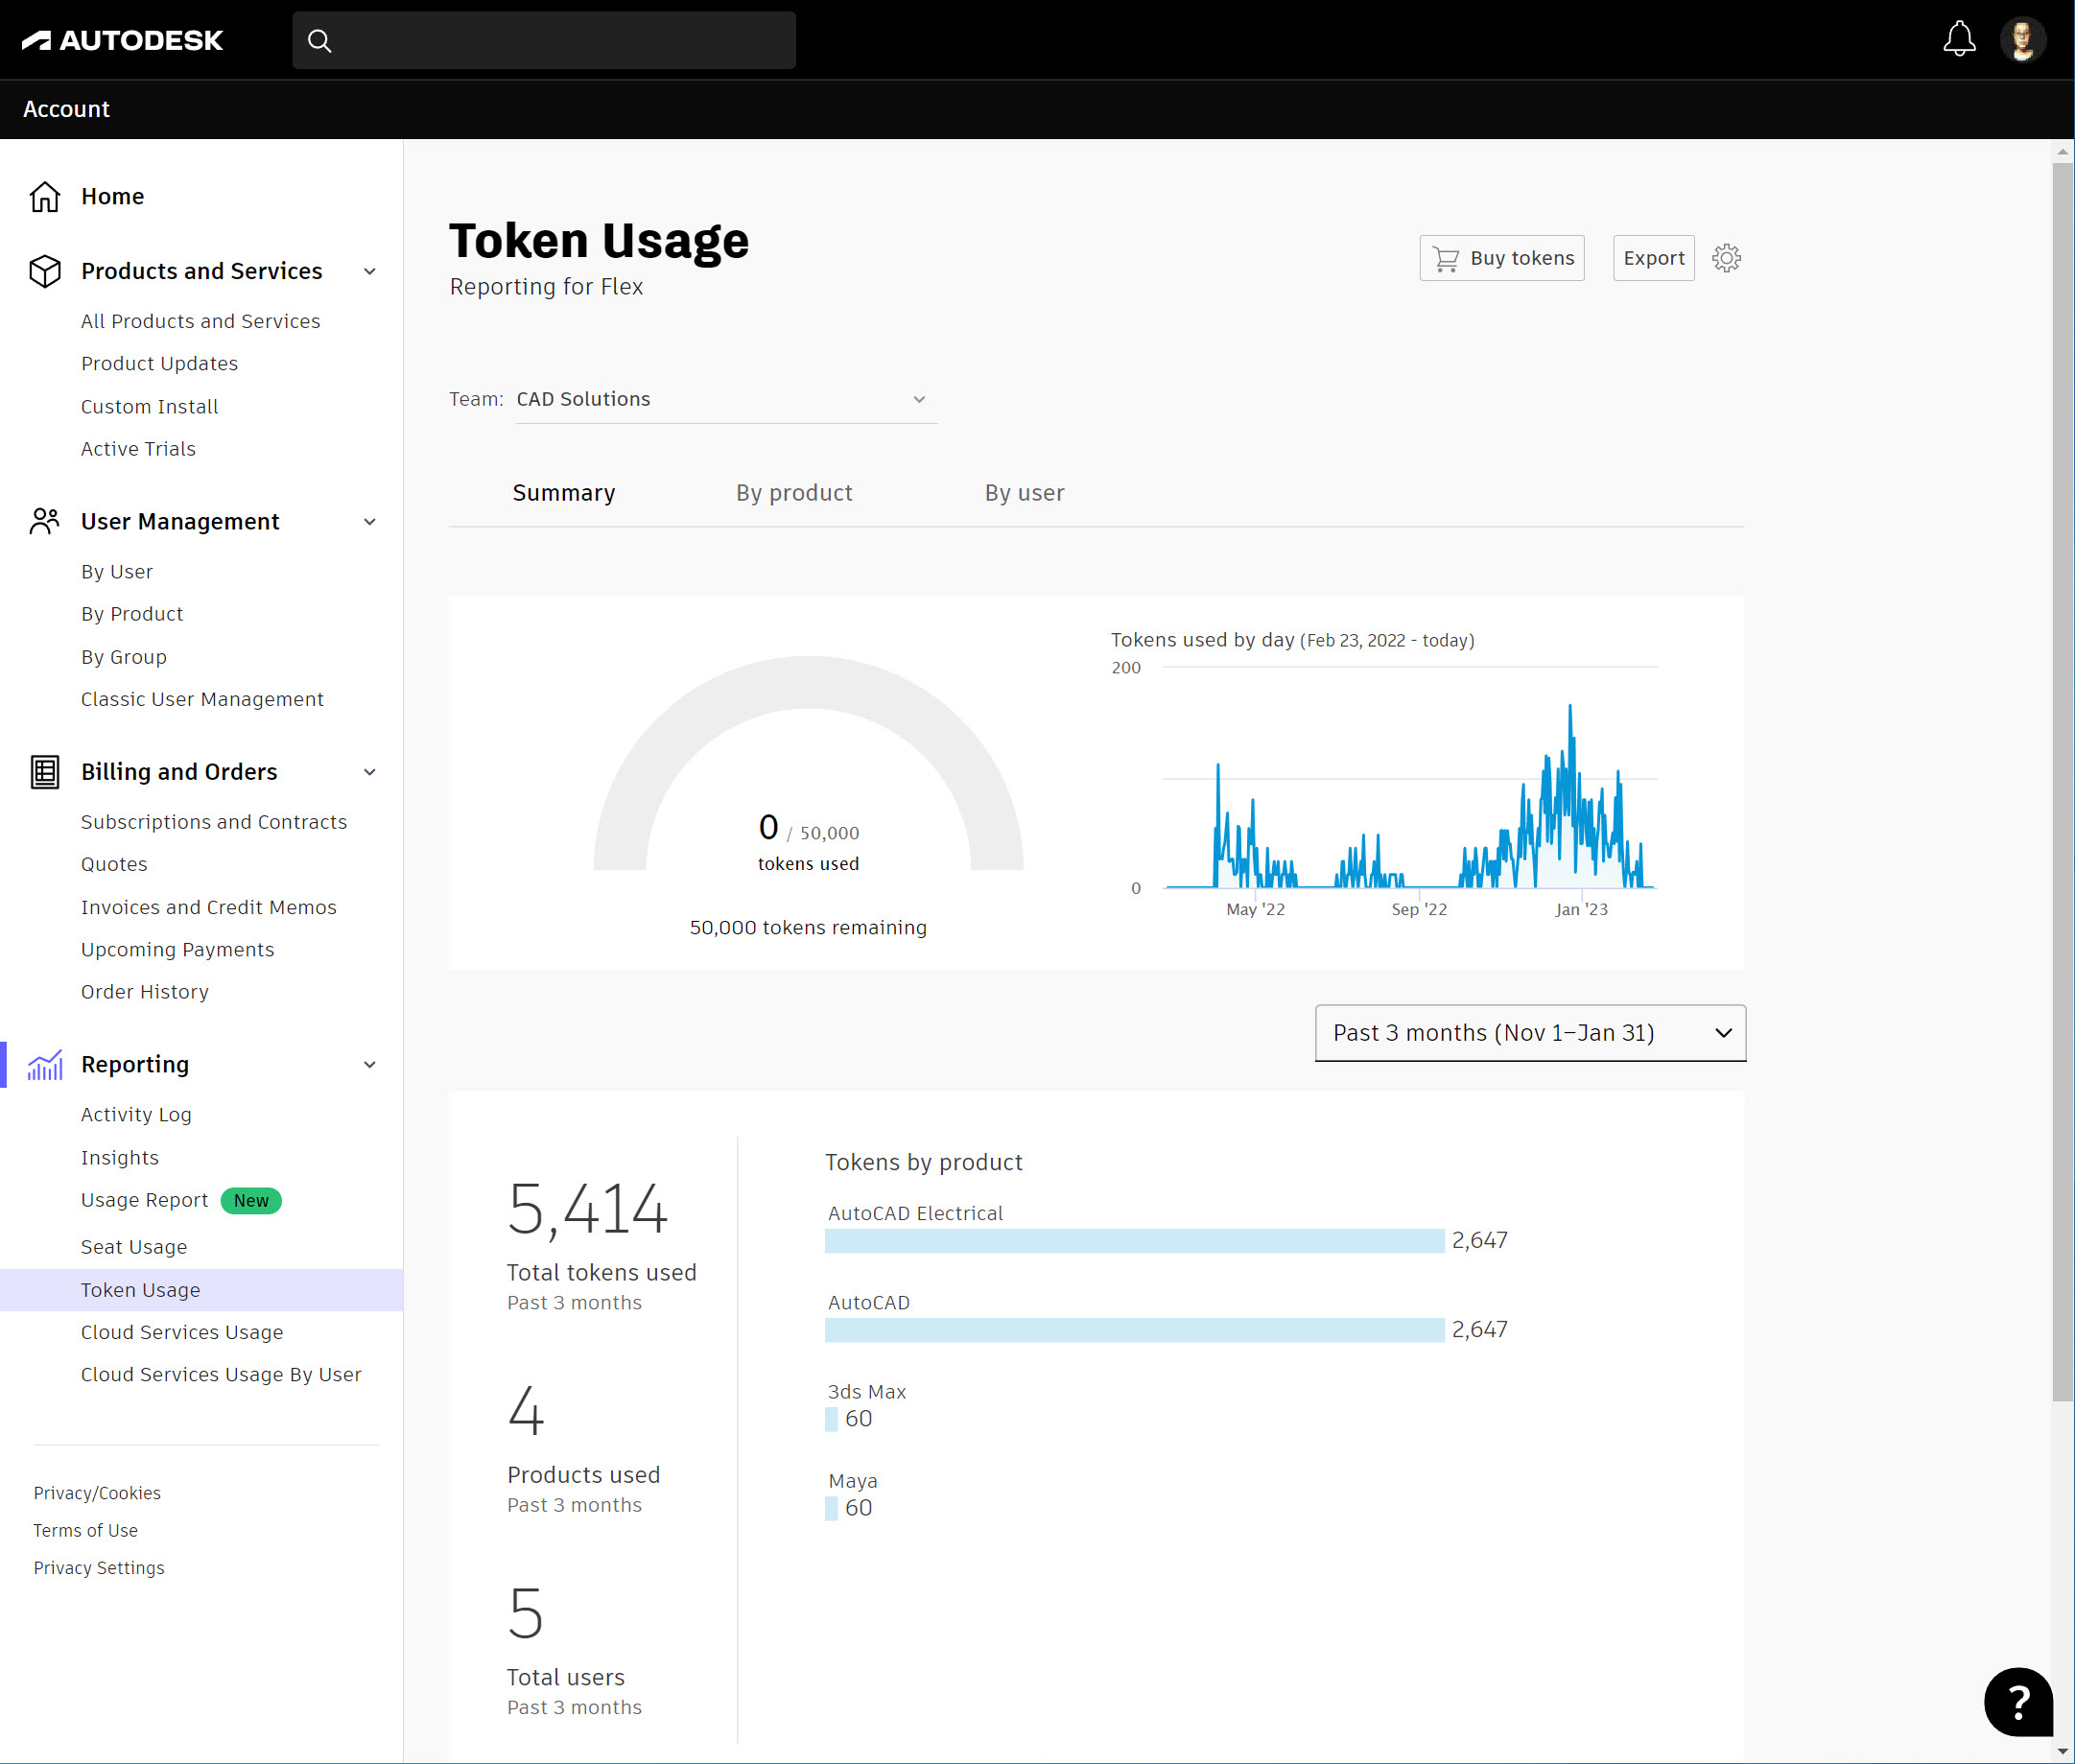This screenshot has width=2075, height=1764.
Task: Click the User Management people icon
Action: pos(45,521)
